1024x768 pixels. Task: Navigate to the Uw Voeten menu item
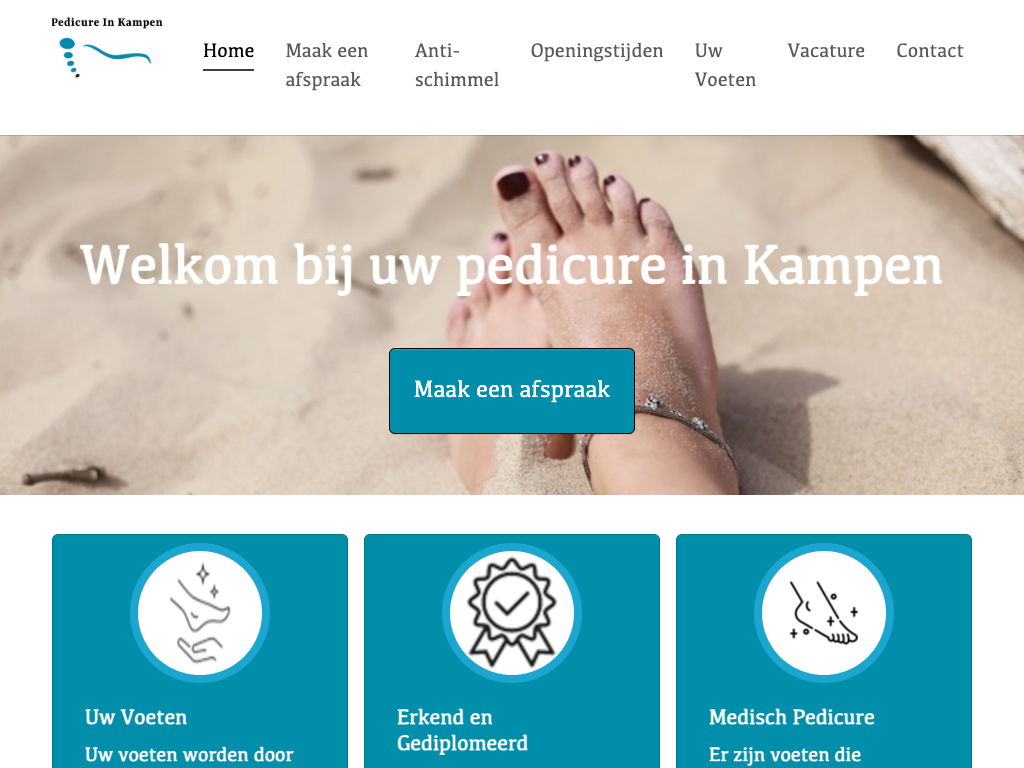click(x=725, y=65)
